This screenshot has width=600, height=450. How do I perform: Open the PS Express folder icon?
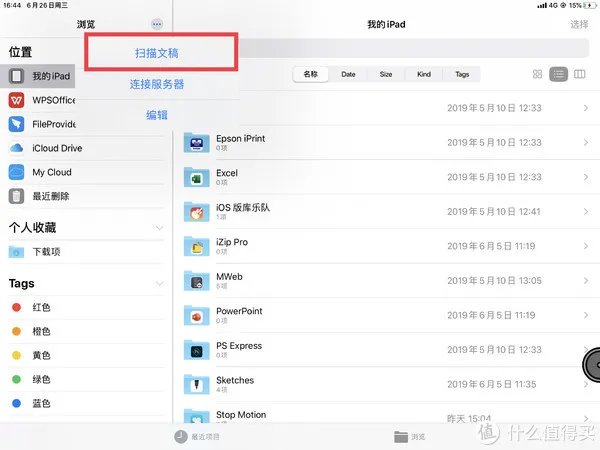197,350
